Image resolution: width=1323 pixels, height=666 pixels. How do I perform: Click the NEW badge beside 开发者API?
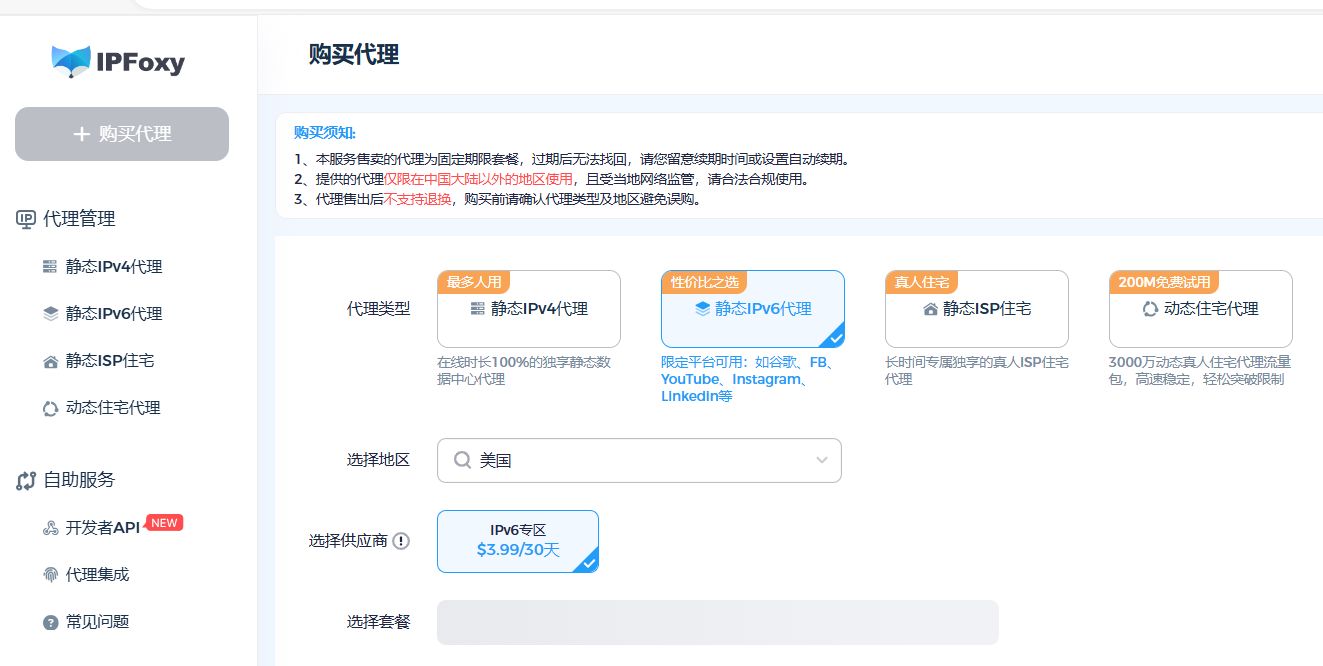point(165,522)
